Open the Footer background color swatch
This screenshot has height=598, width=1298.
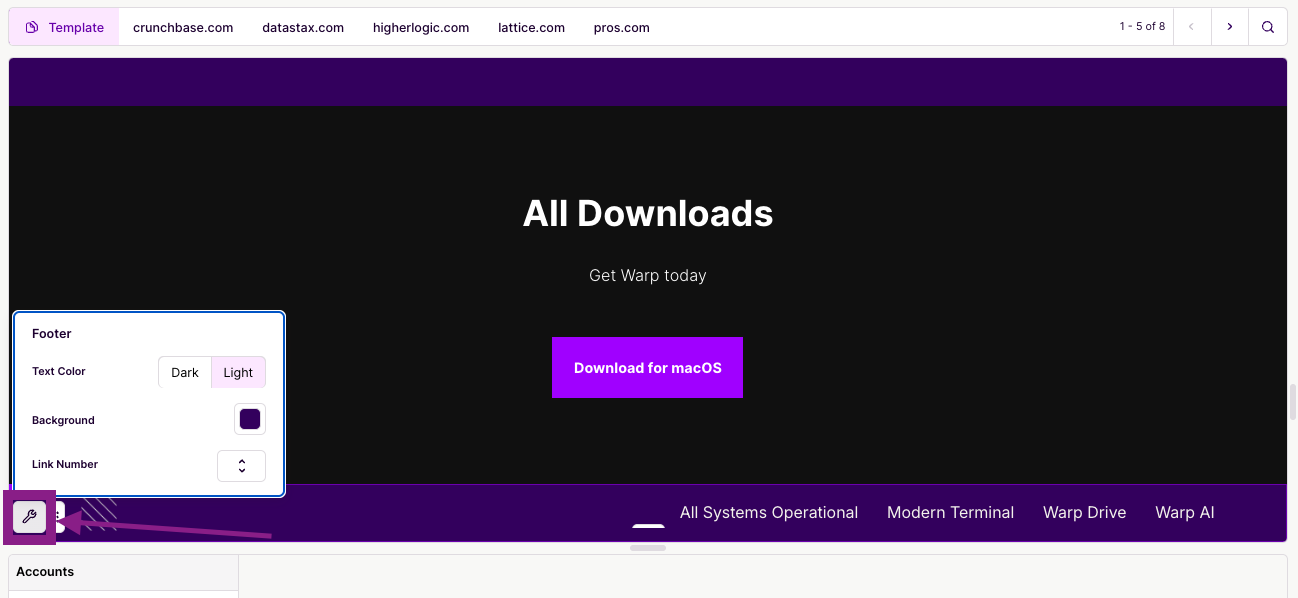coord(250,419)
